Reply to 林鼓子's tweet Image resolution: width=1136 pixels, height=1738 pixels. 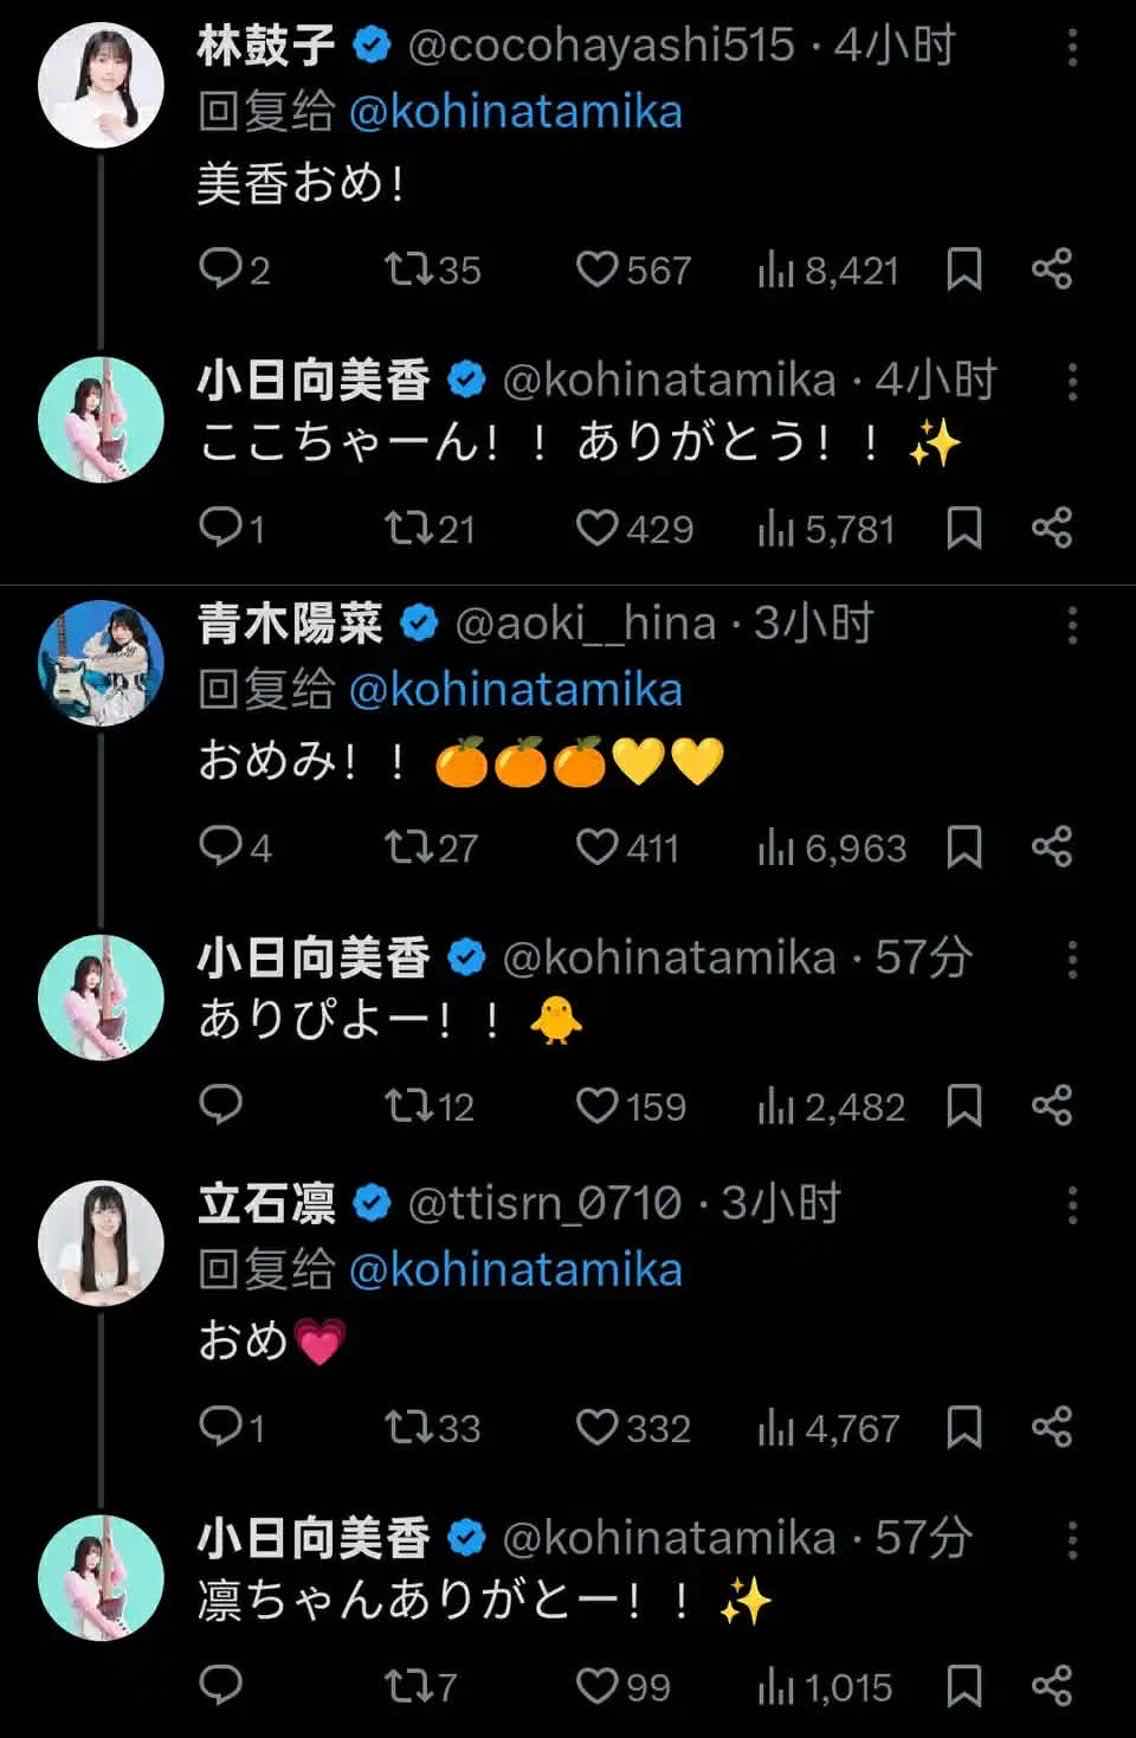[x=221, y=269]
